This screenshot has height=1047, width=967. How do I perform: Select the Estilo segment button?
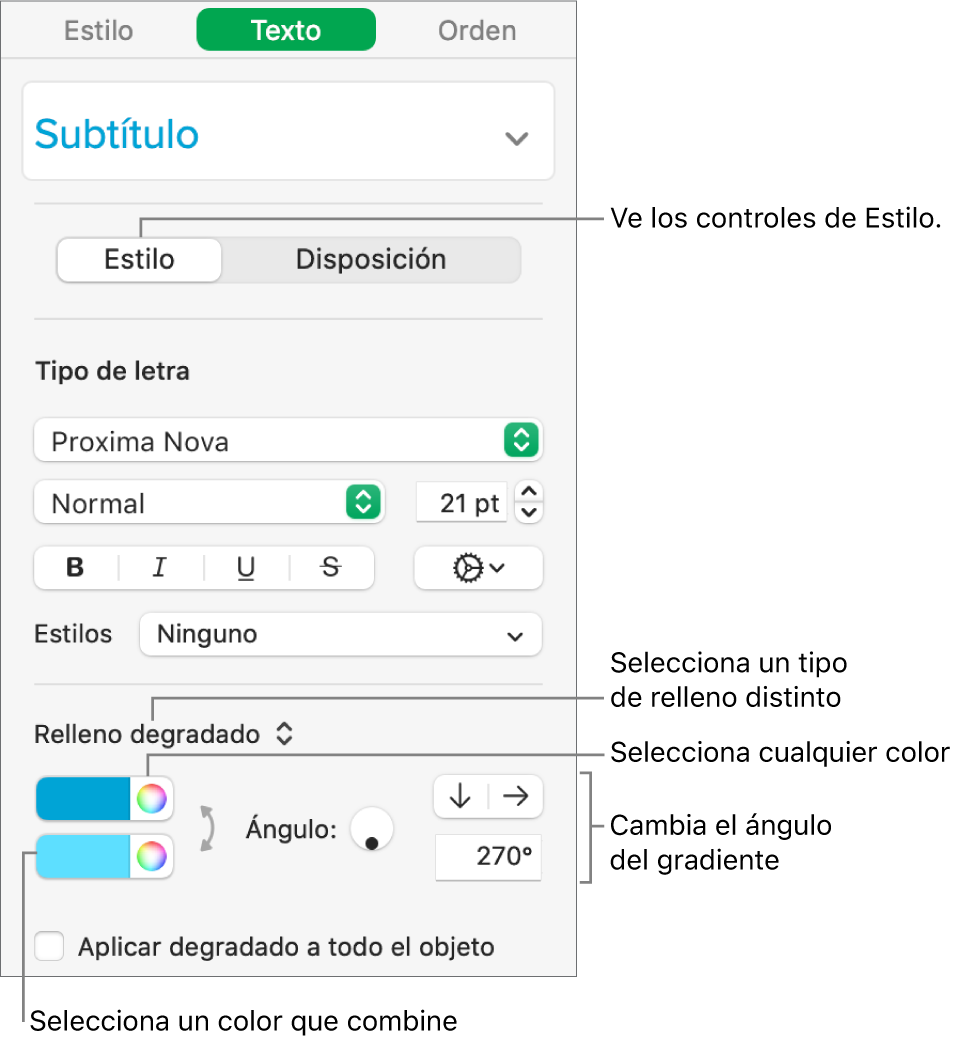click(139, 260)
